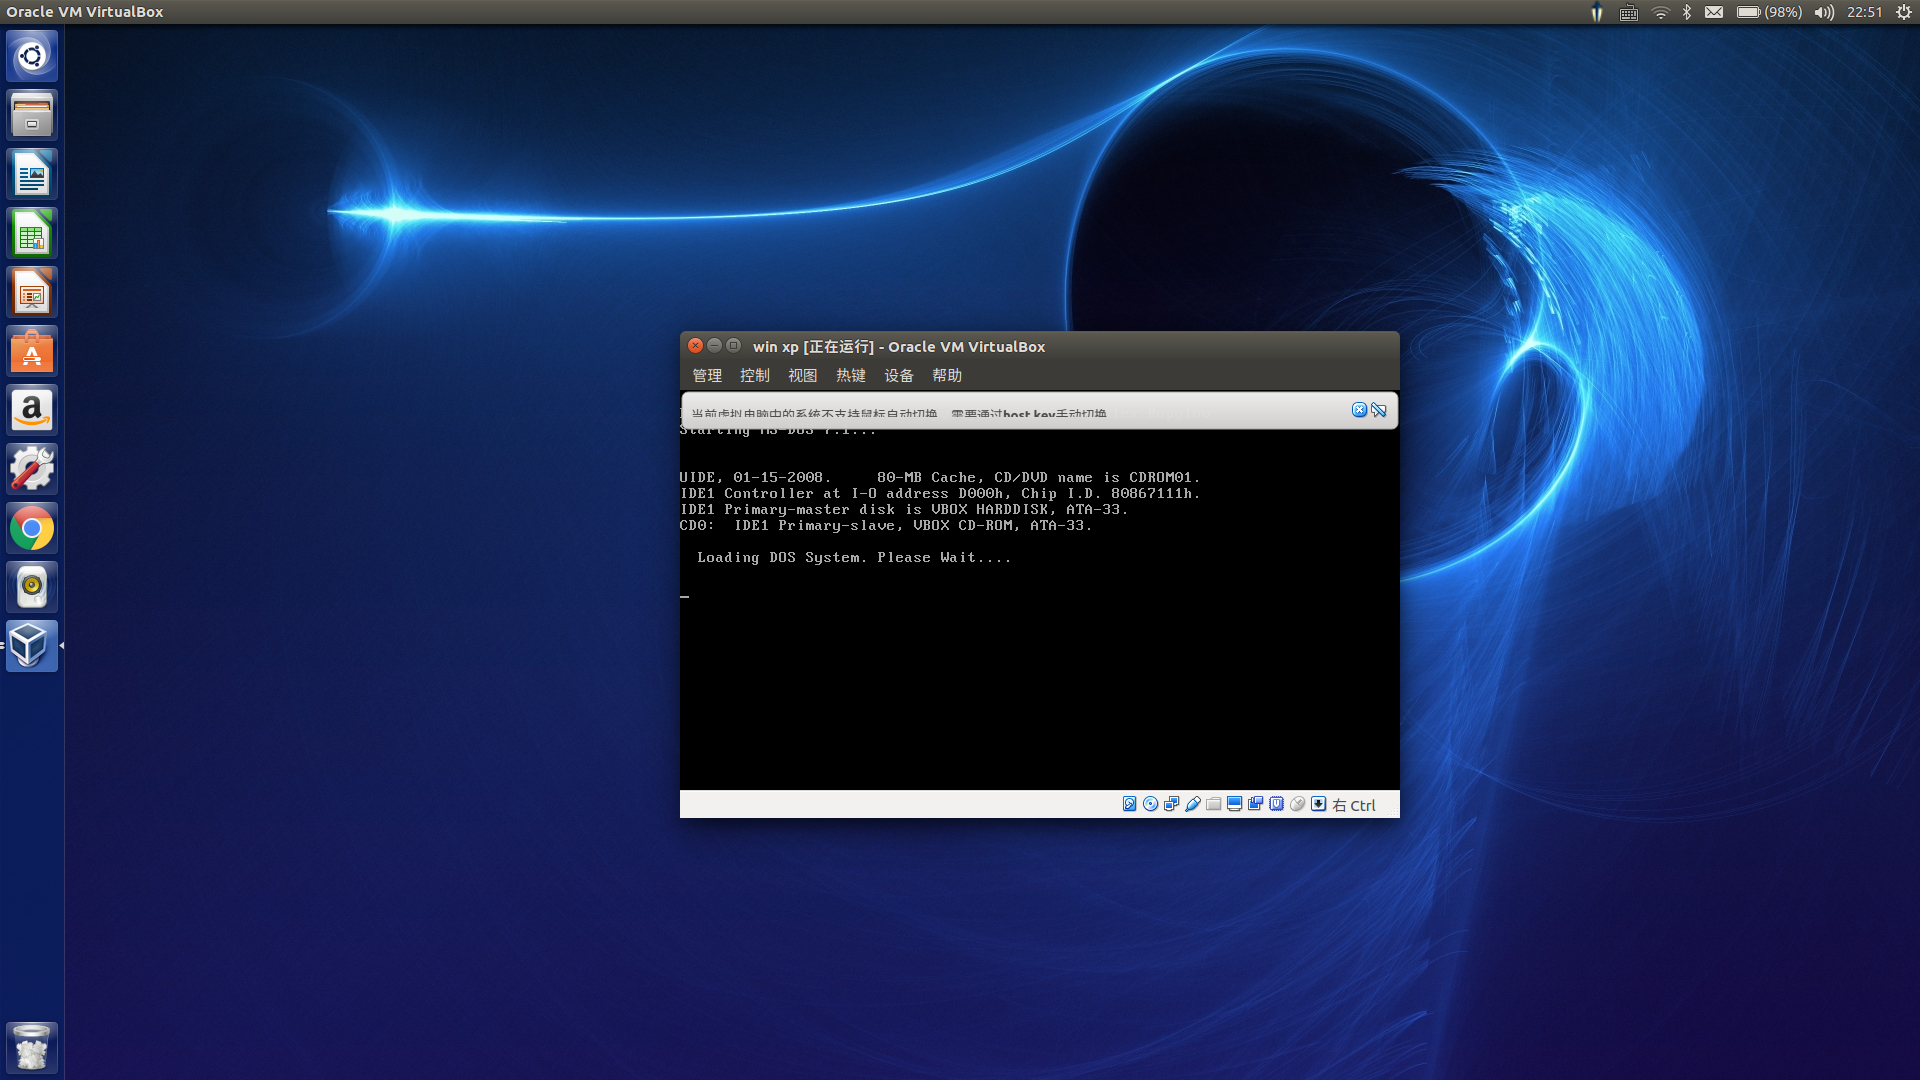
Task: Click the 22:51 clock in the panel
Action: [1864, 12]
